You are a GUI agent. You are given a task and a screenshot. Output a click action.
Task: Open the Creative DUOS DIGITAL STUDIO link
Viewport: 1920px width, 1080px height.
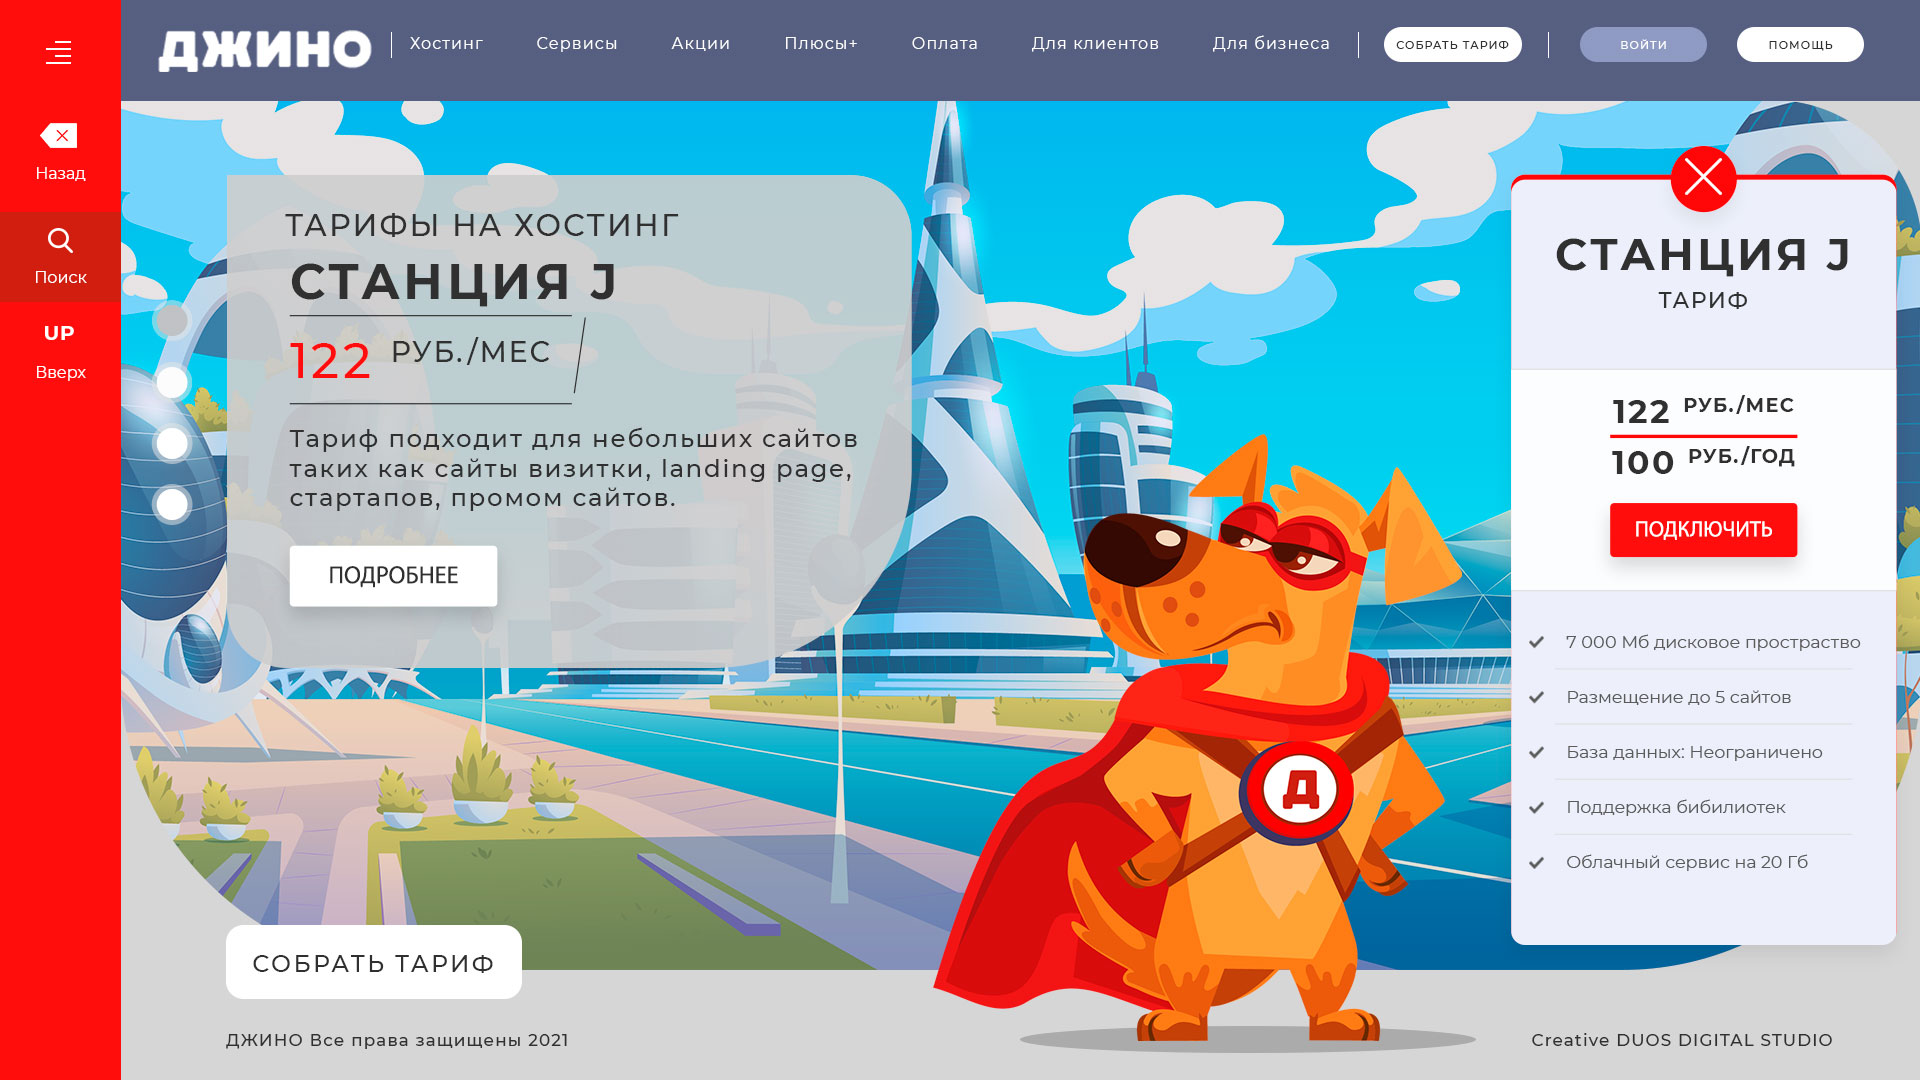1682,1040
